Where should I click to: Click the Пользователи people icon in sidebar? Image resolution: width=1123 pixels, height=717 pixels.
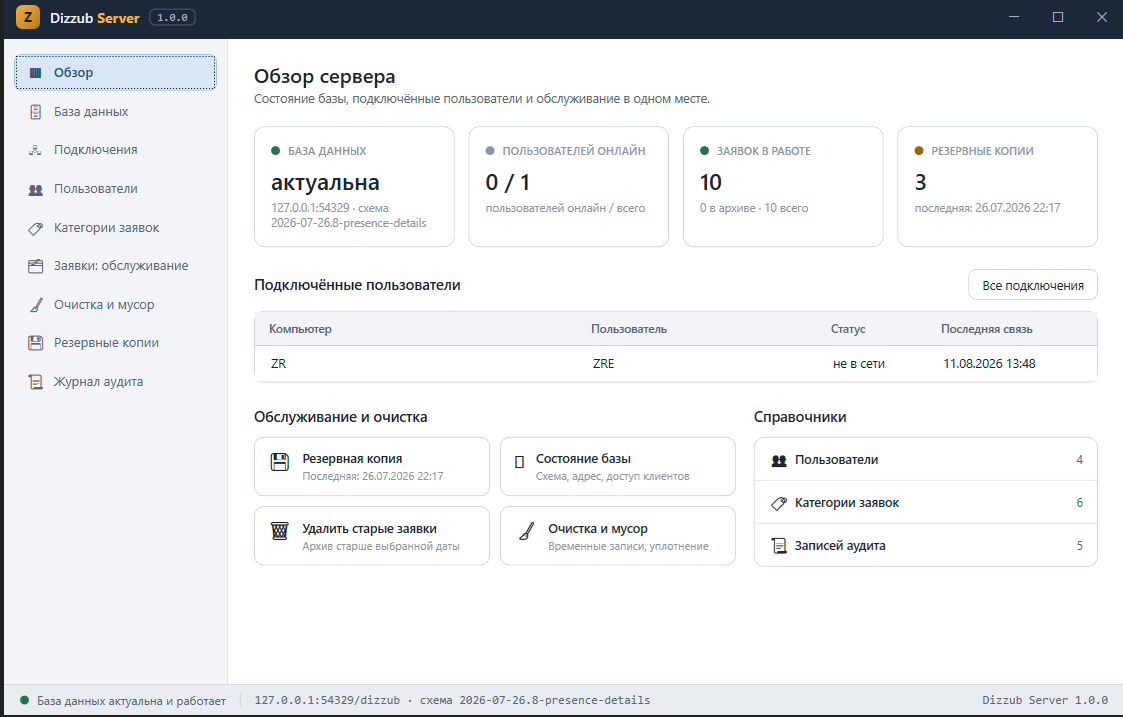point(35,189)
